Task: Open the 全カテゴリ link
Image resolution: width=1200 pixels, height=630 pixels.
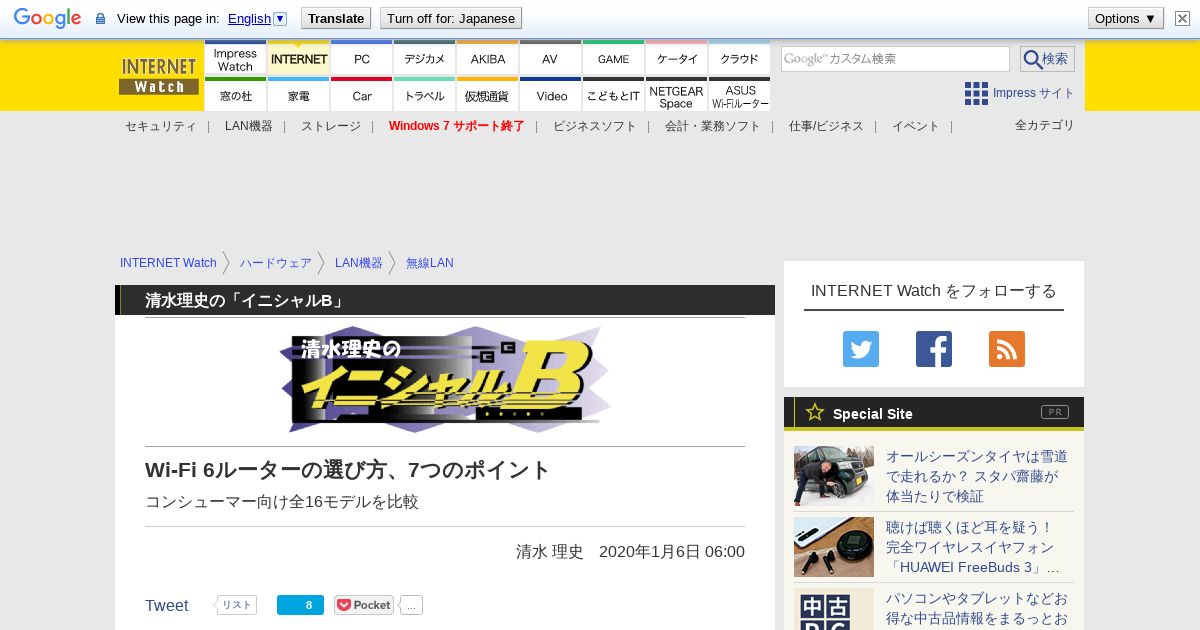Action: coord(1045,125)
